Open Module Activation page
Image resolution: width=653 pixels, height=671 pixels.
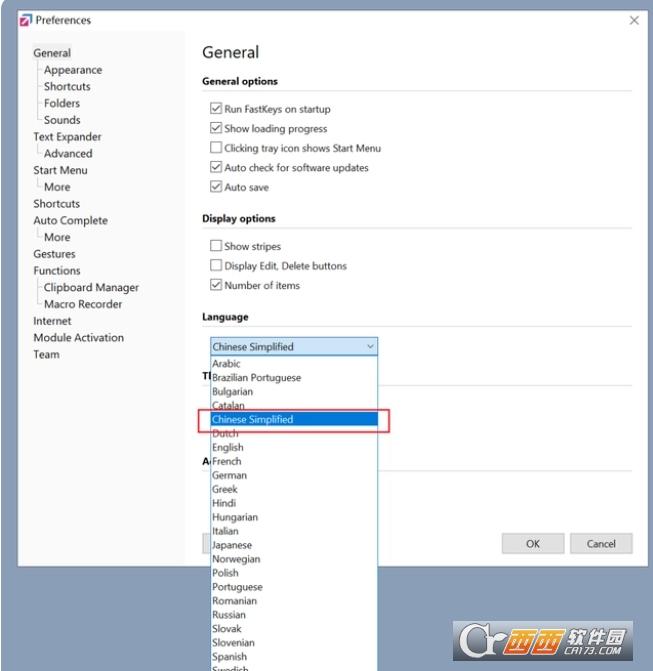tap(79, 337)
